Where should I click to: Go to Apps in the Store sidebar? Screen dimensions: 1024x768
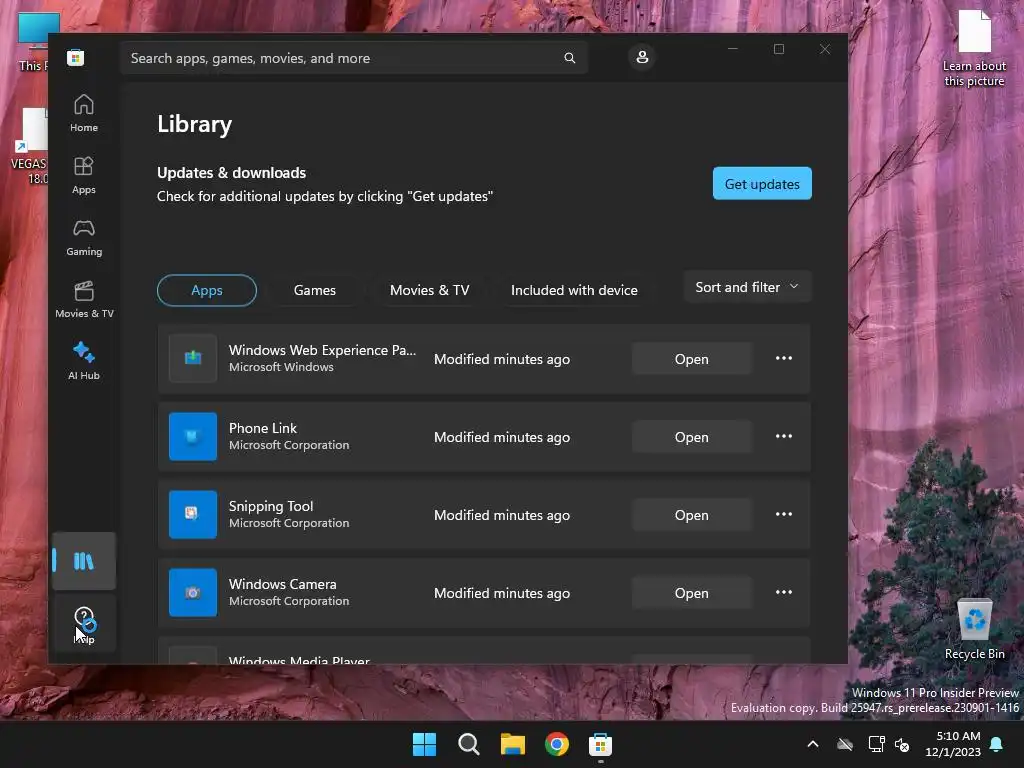pyautogui.click(x=84, y=176)
